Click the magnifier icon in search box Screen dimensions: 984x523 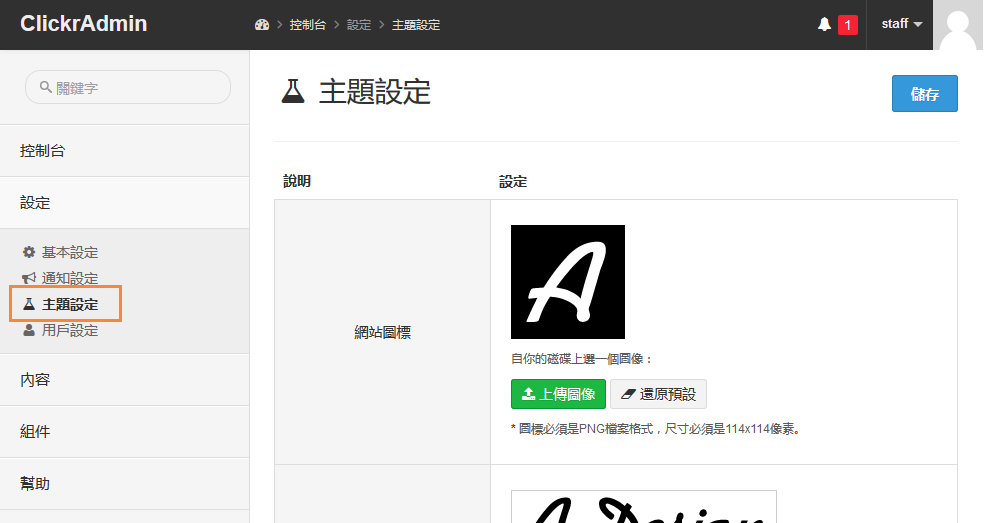click(x=46, y=87)
